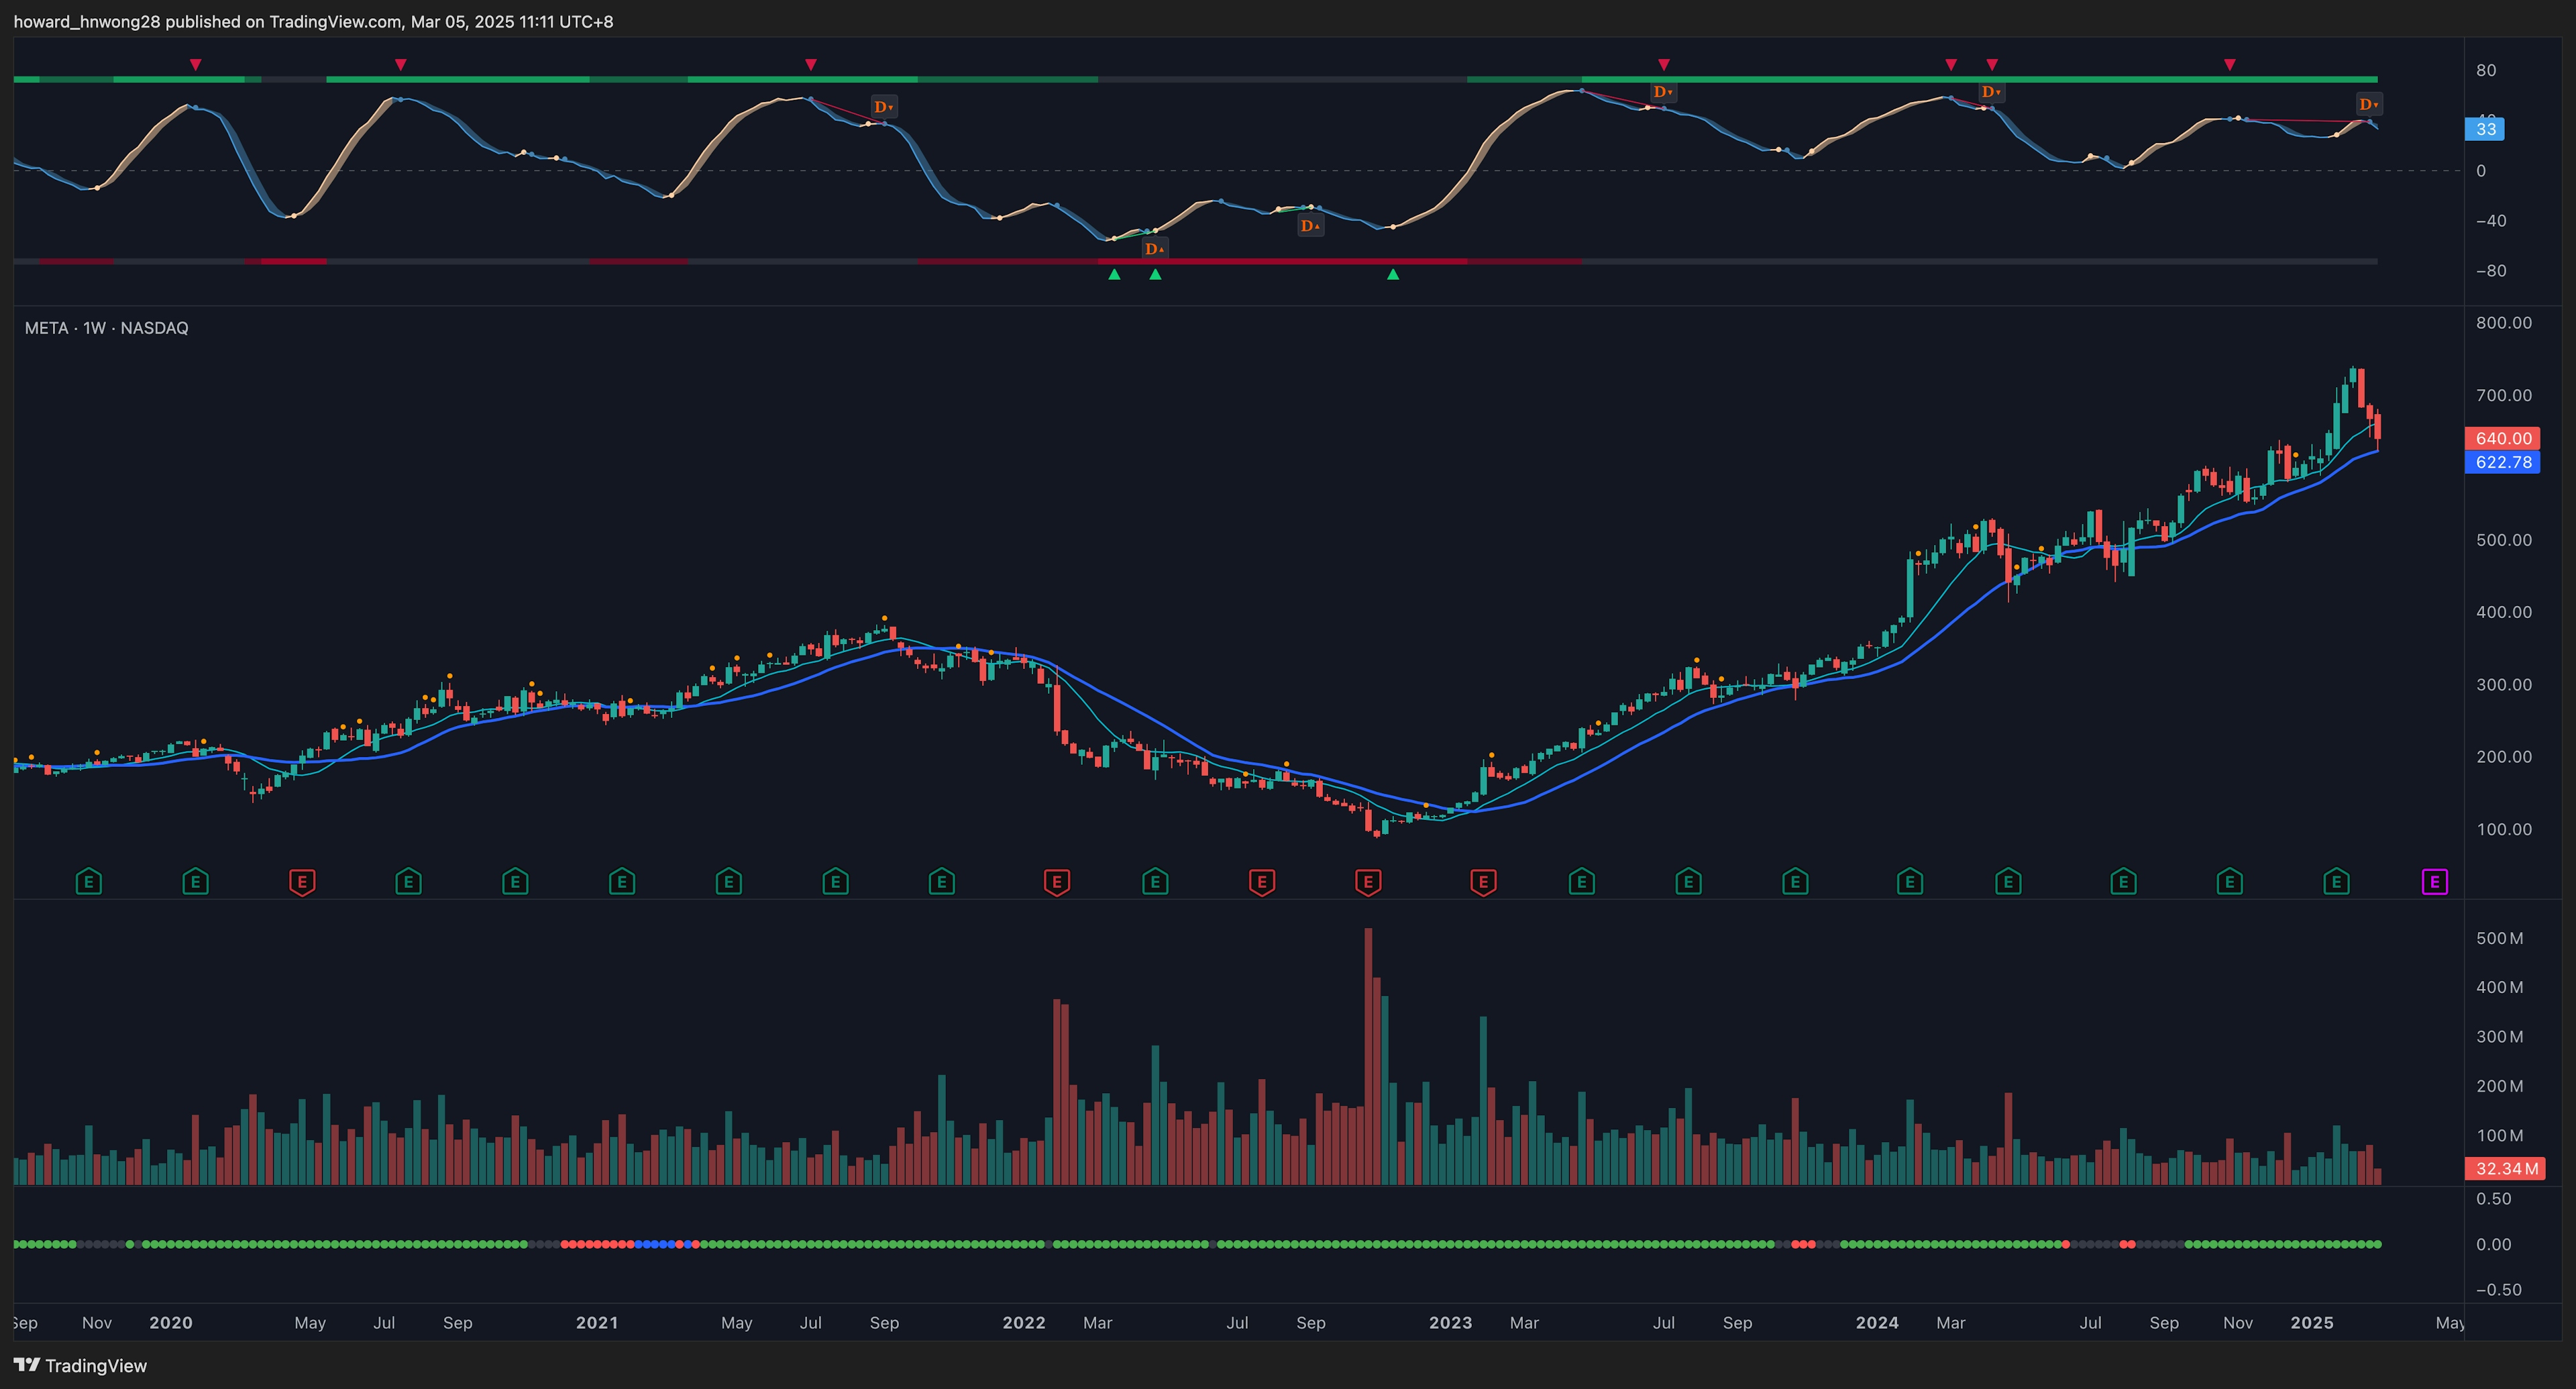Click the 2024 year label on time axis
Viewport: 2576px width, 1389px height.
pos(1877,1322)
